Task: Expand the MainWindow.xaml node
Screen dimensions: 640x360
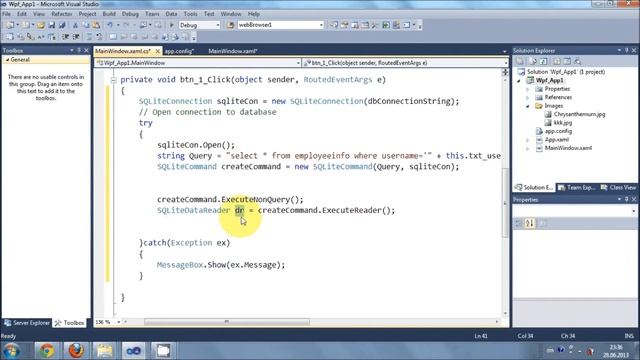Action: point(528,149)
